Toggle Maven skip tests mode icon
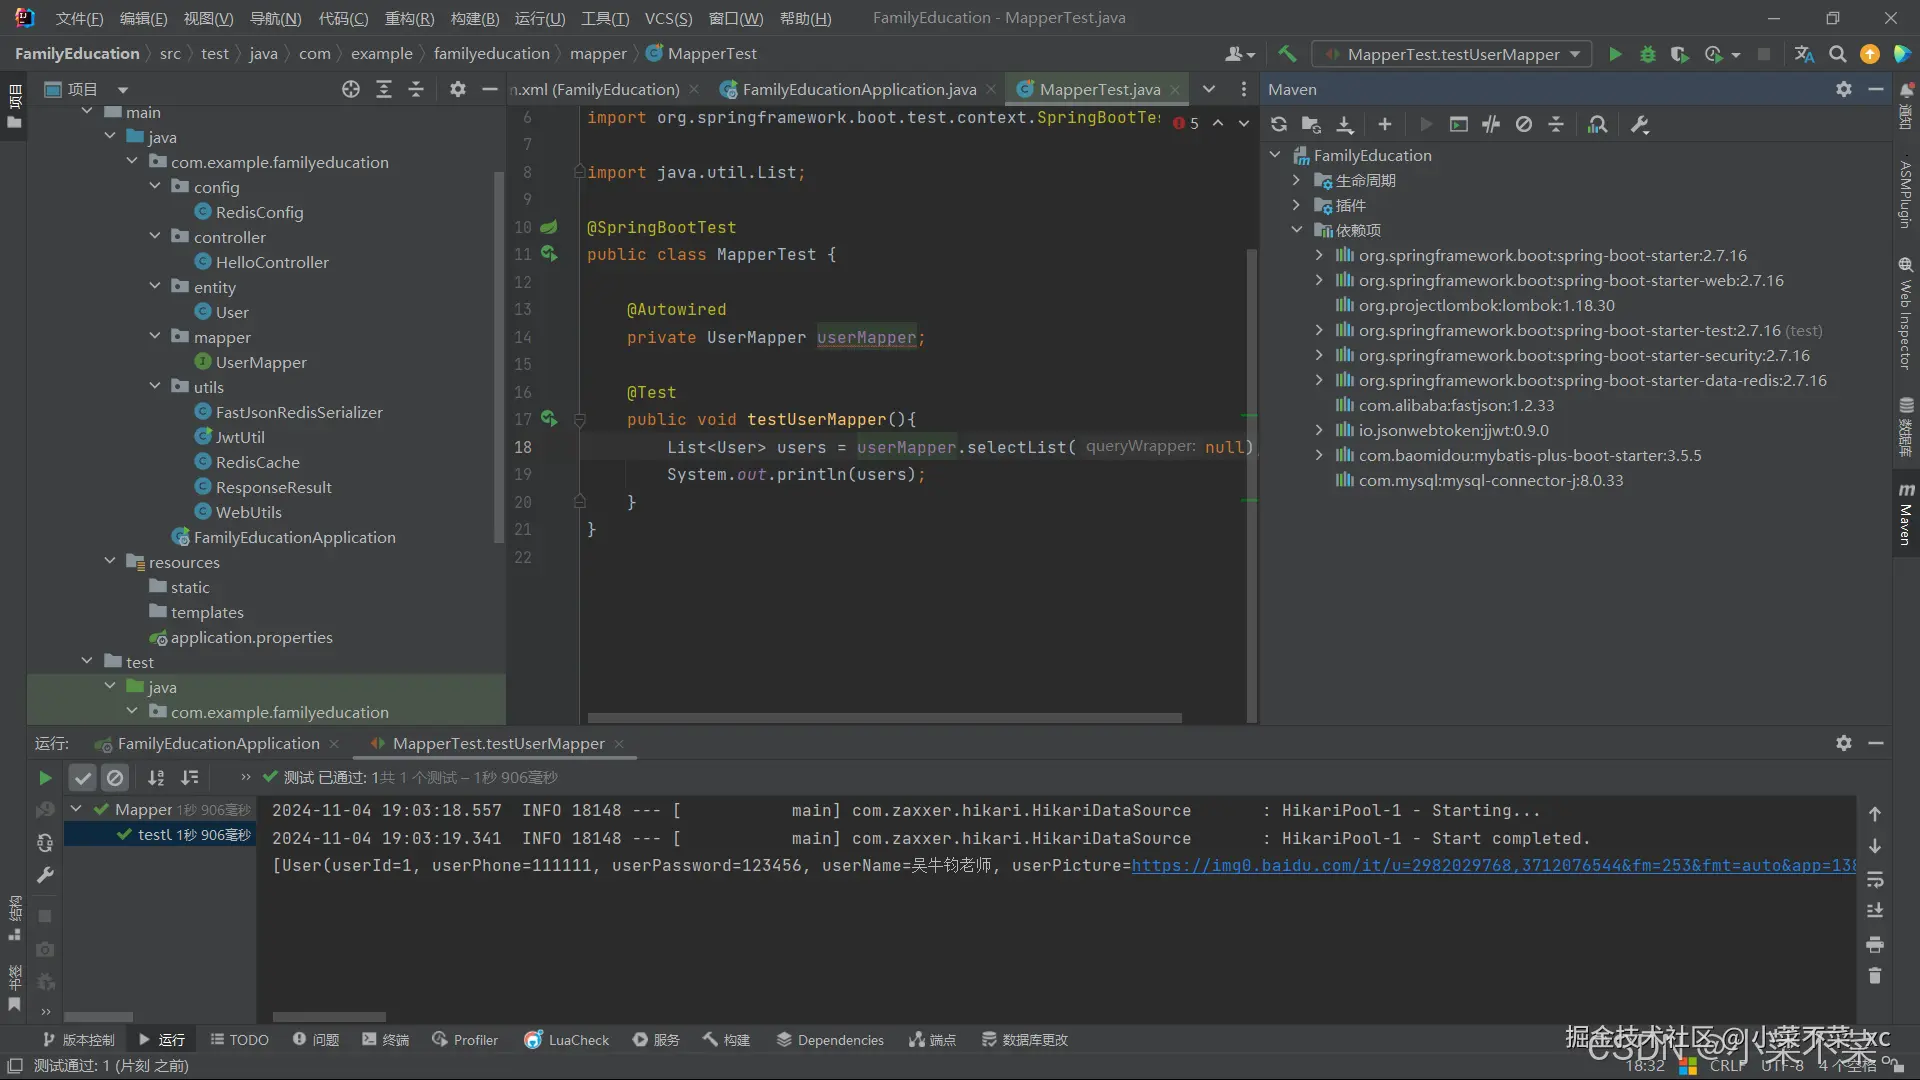The image size is (1920, 1080). coord(1523,124)
